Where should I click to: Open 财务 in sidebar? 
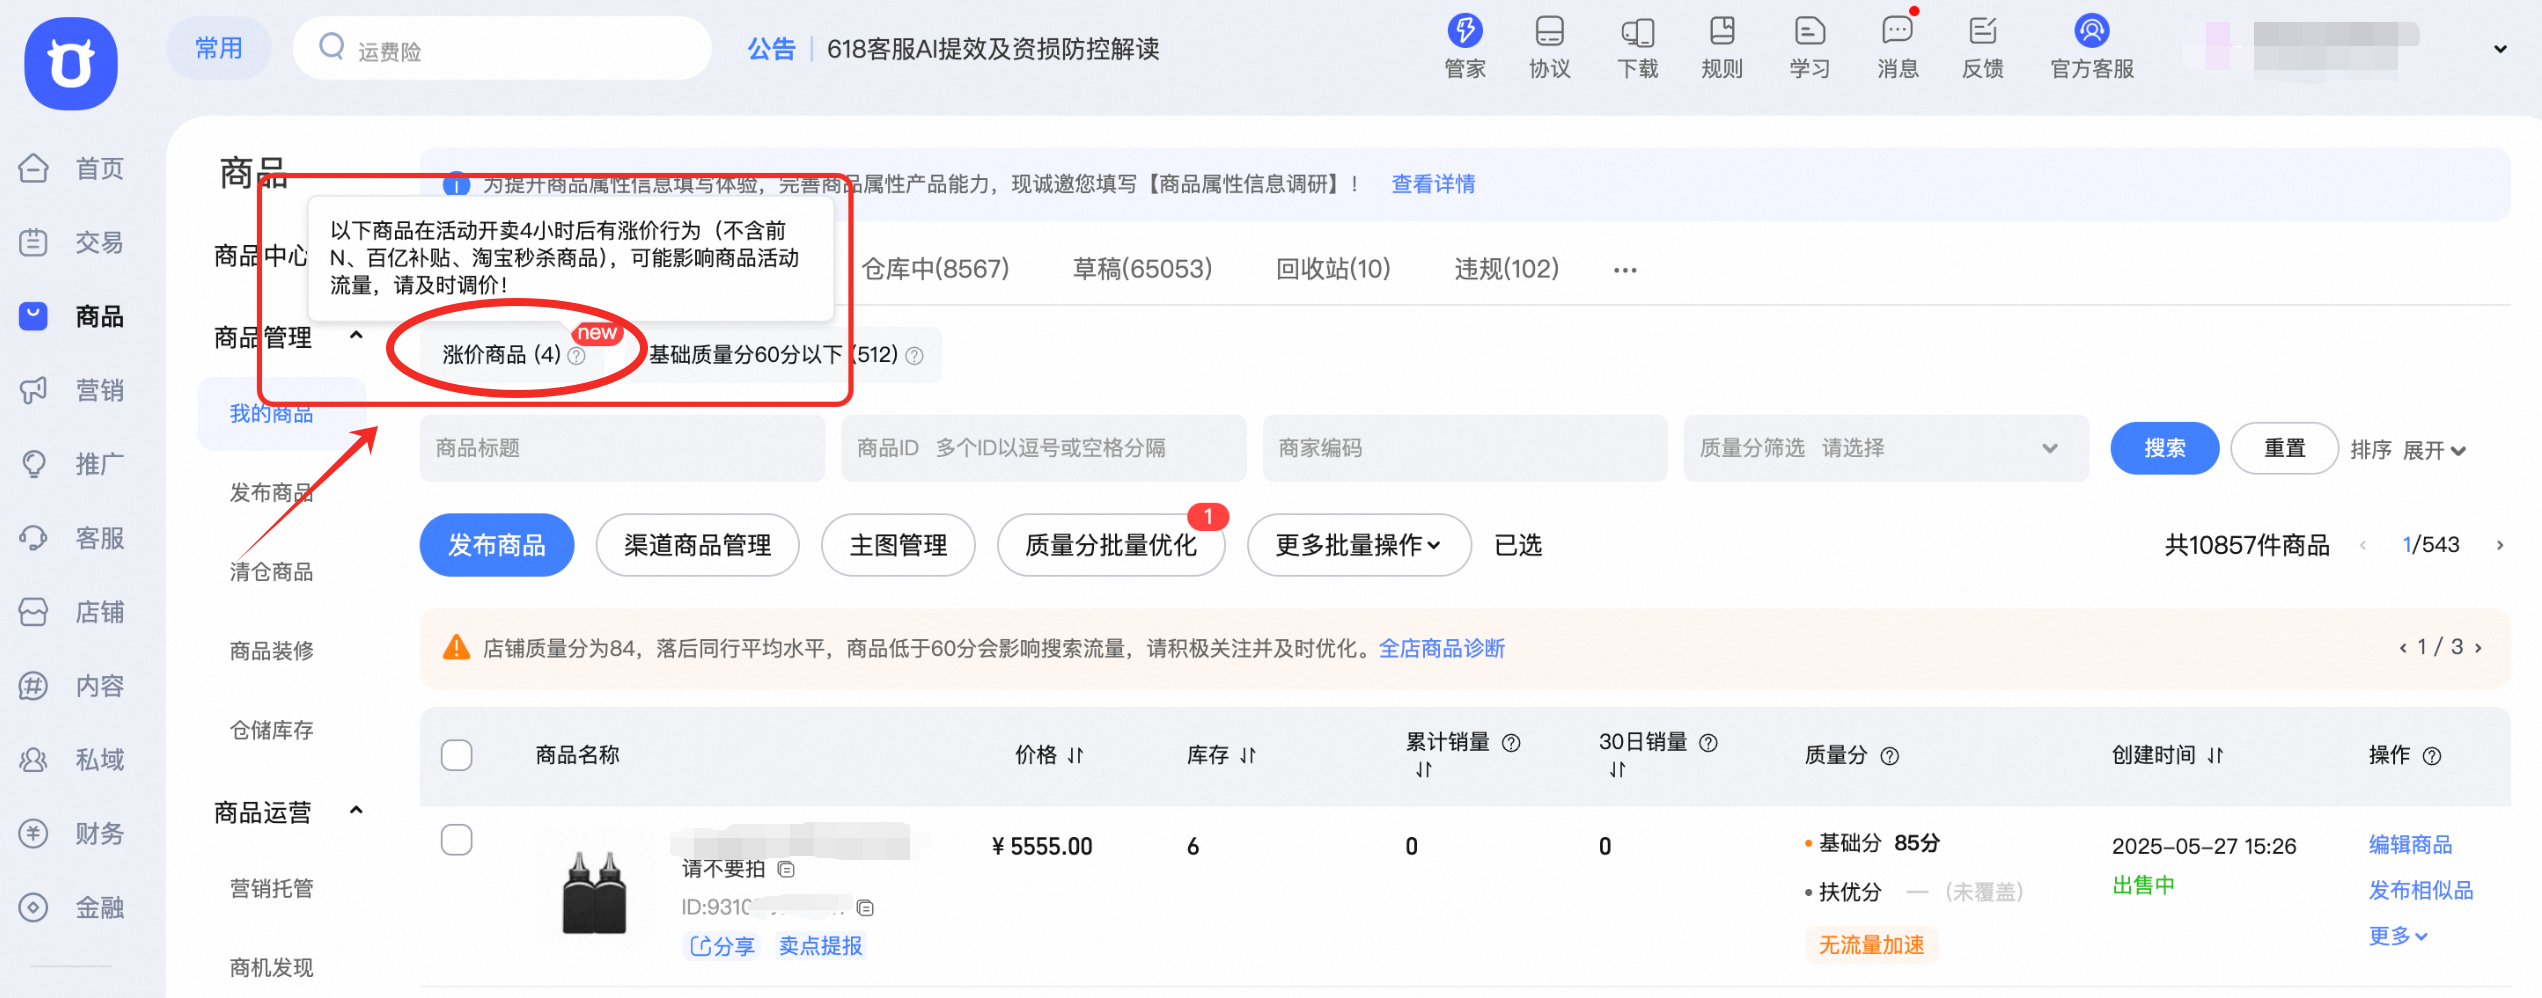[x=72, y=833]
